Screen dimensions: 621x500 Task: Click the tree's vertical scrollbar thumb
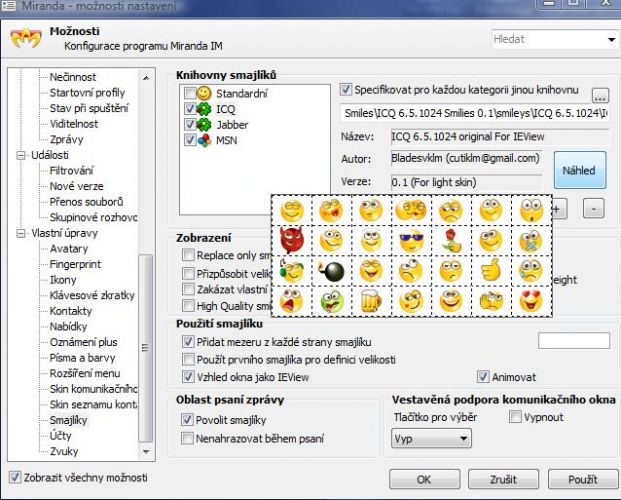click(145, 349)
